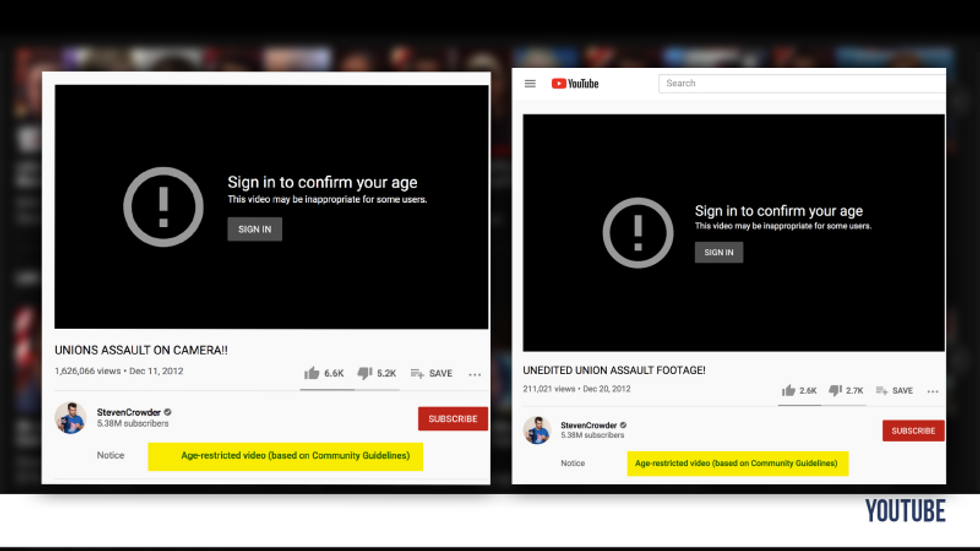
Task: Click 'Sign in to confirm your age' in right player
Action: [779, 211]
